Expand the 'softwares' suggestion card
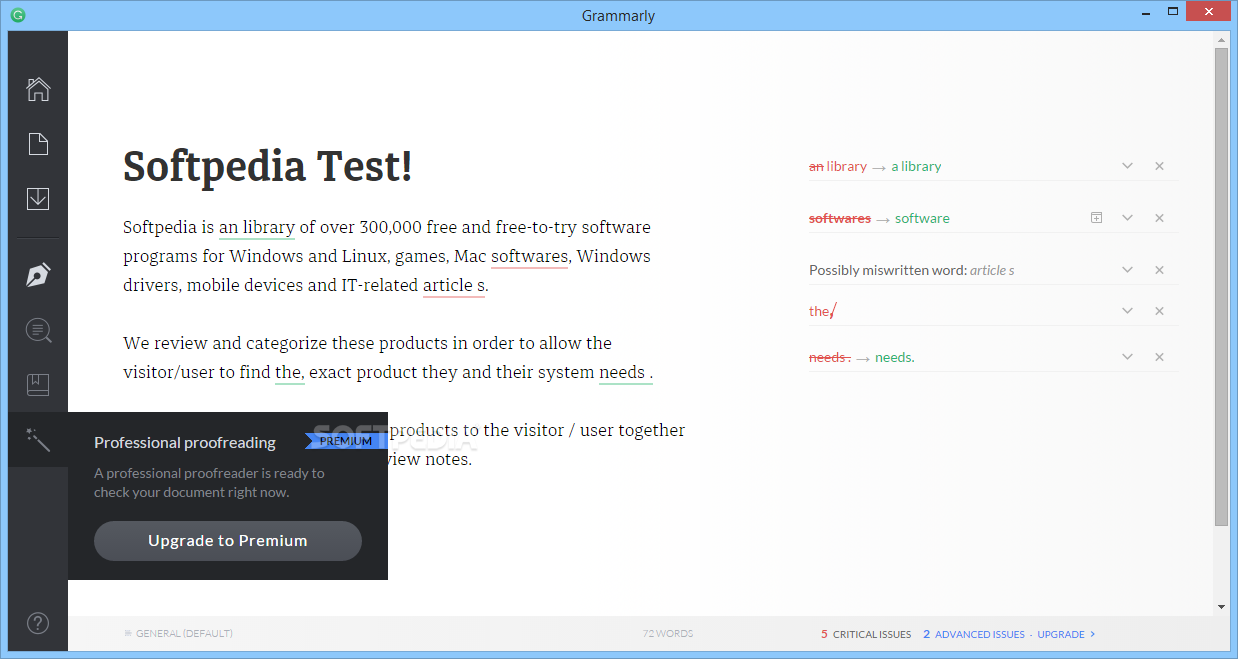This screenshot has height=659, width=1238. (1127, 218)
